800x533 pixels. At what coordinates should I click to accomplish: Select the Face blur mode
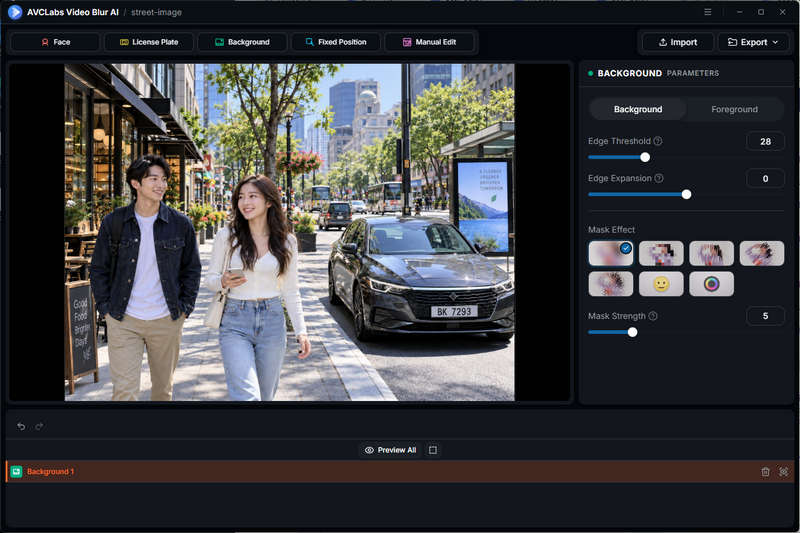55,42
